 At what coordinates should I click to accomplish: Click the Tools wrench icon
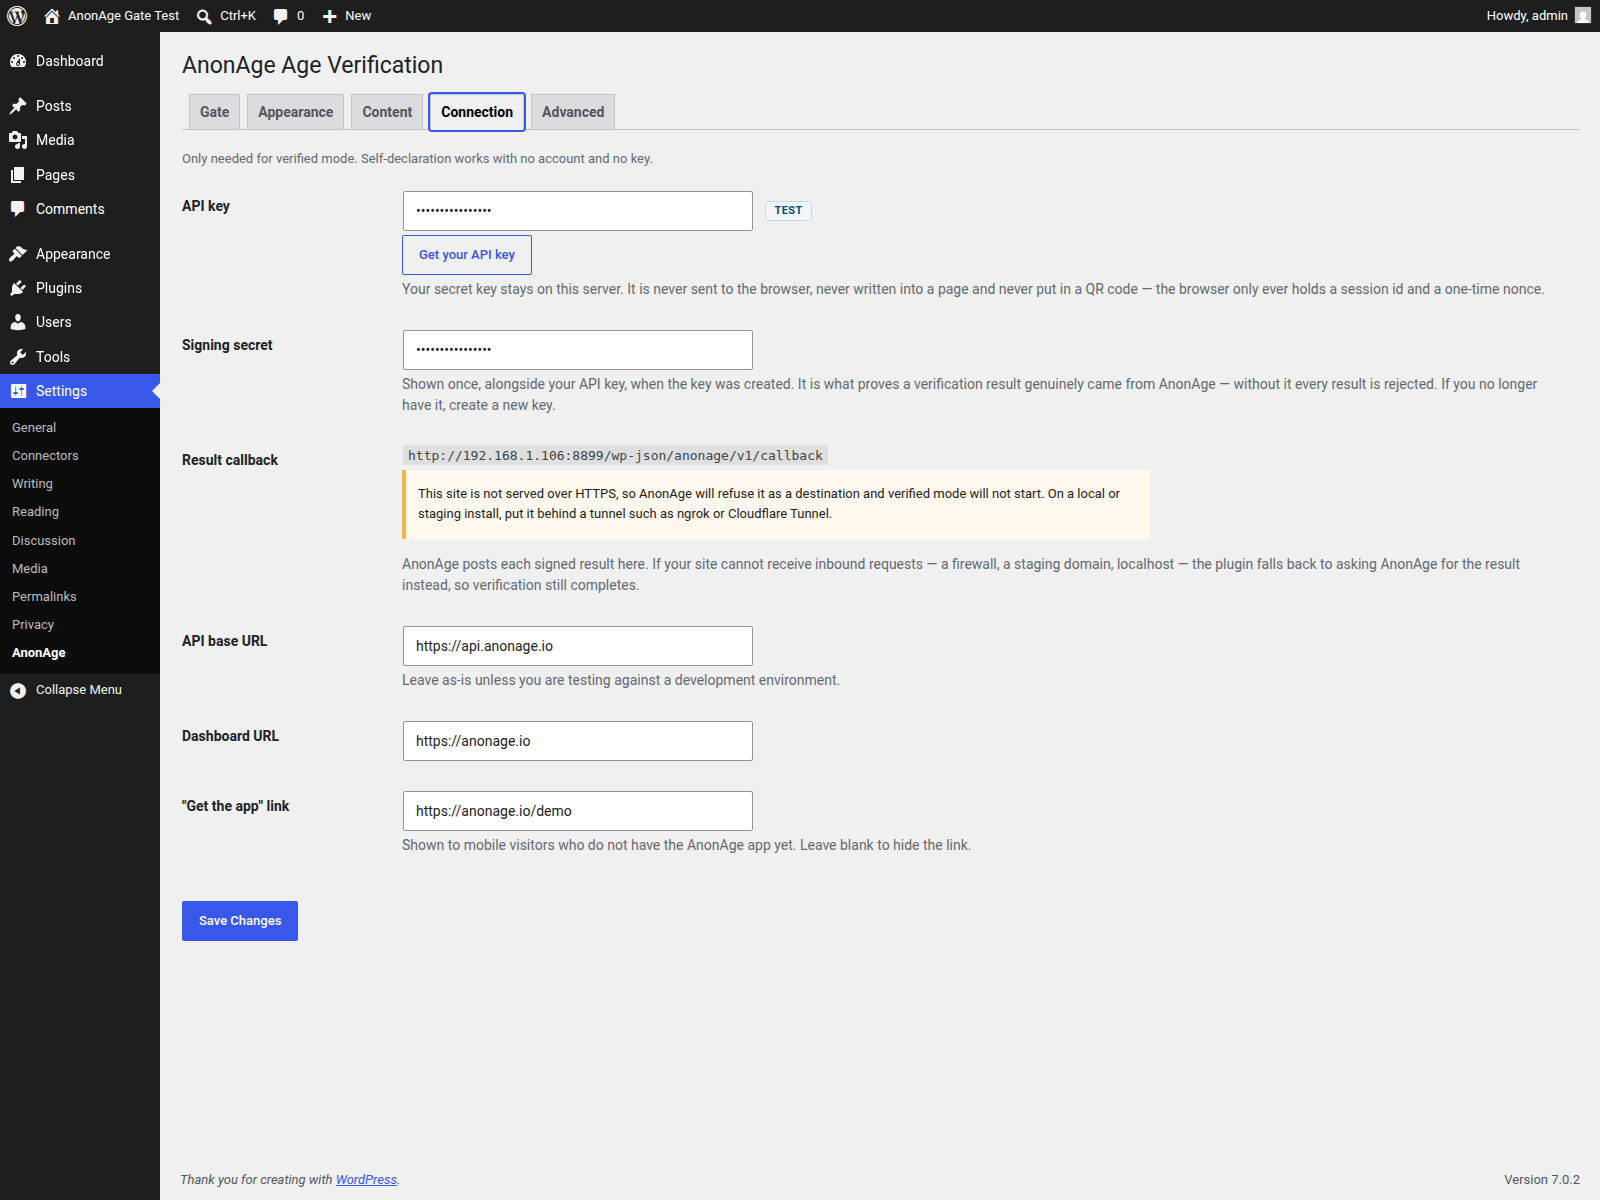pyautogui.click(x=18, y=357)
